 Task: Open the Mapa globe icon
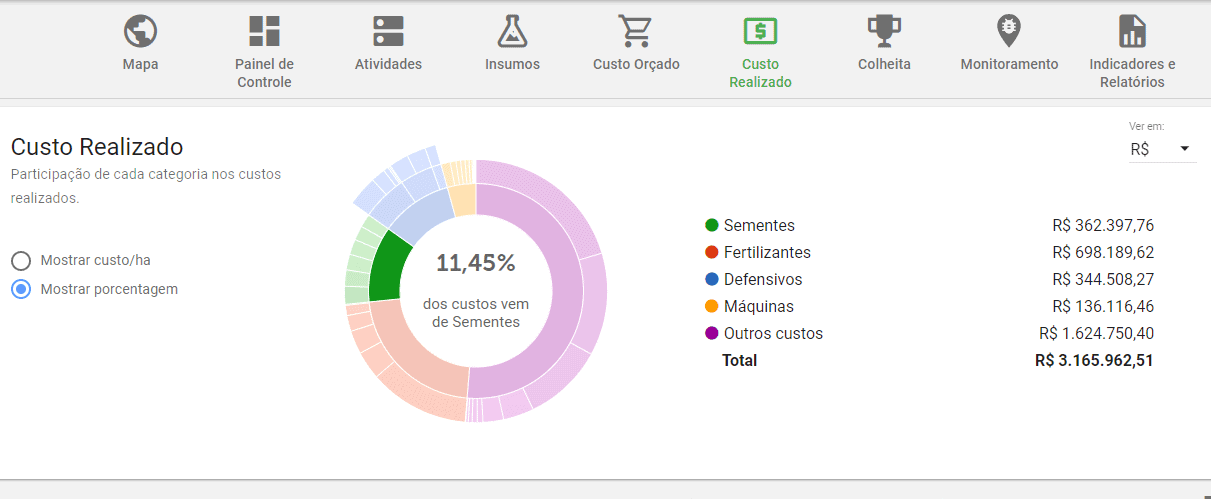(x=140, y=31)
